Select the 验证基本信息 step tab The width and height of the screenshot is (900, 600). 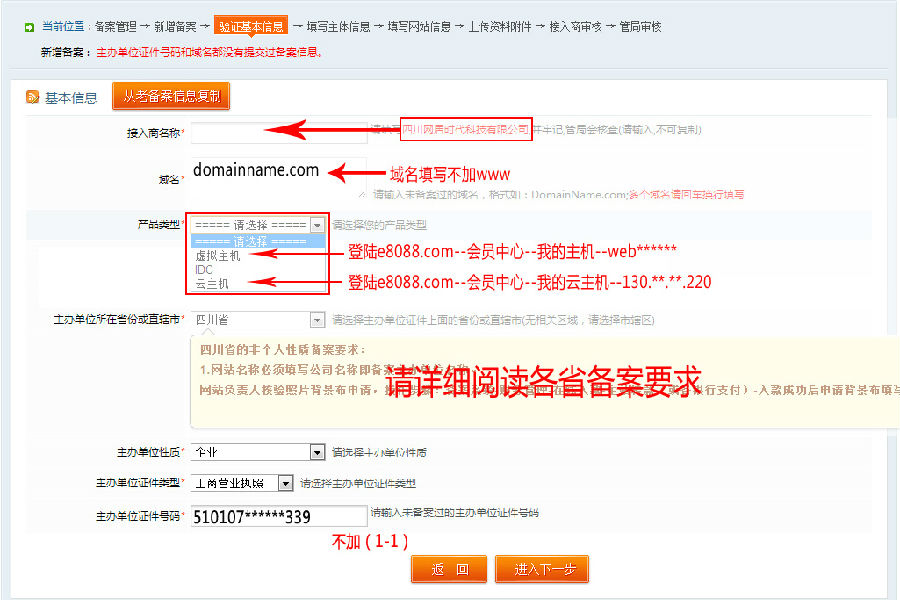pos(251,27)
